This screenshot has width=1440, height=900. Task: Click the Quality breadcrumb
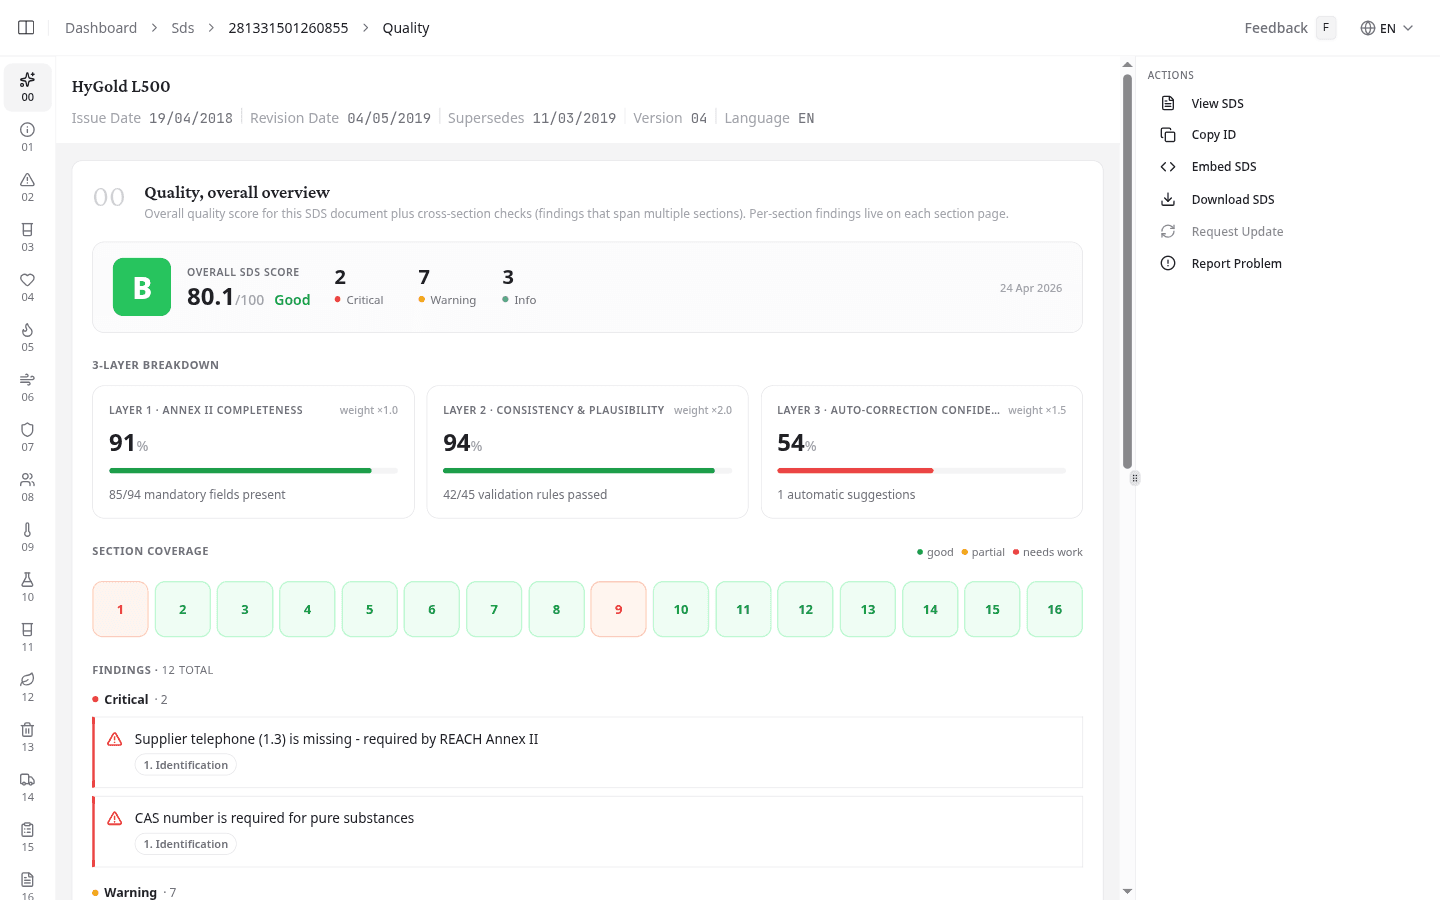point(406,28)
